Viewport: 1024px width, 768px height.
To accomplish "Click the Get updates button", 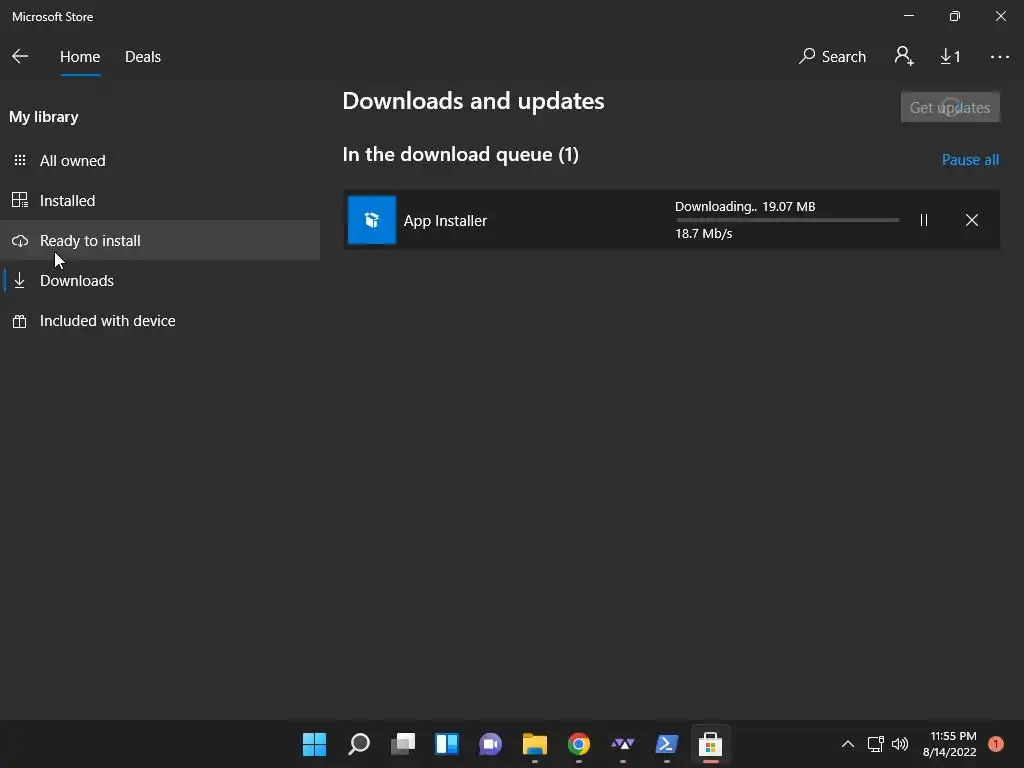I will (950, 107).
